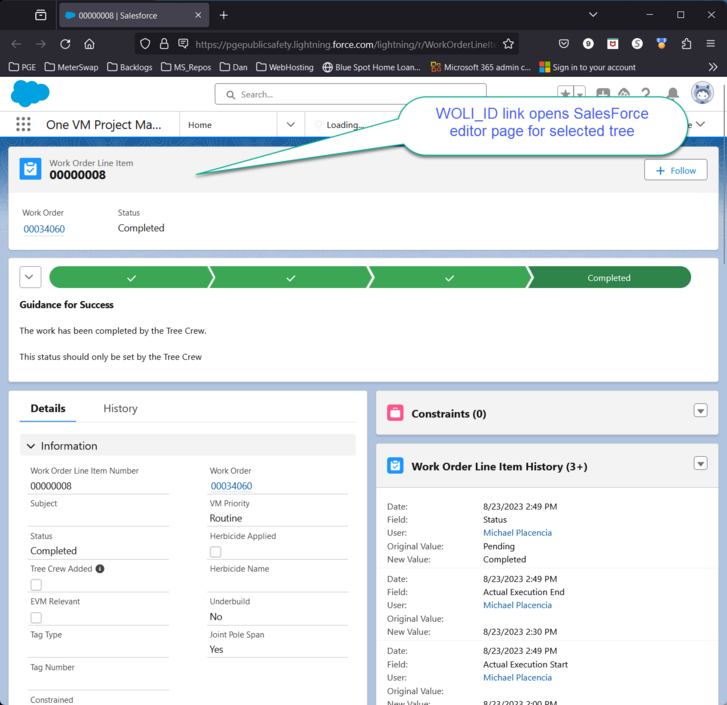Image resolution: width=727 pixels, height=705 pixels.
Task: Open the browser extensions puzzle icon
Action: pyautogui.click(x=686, y=44)
